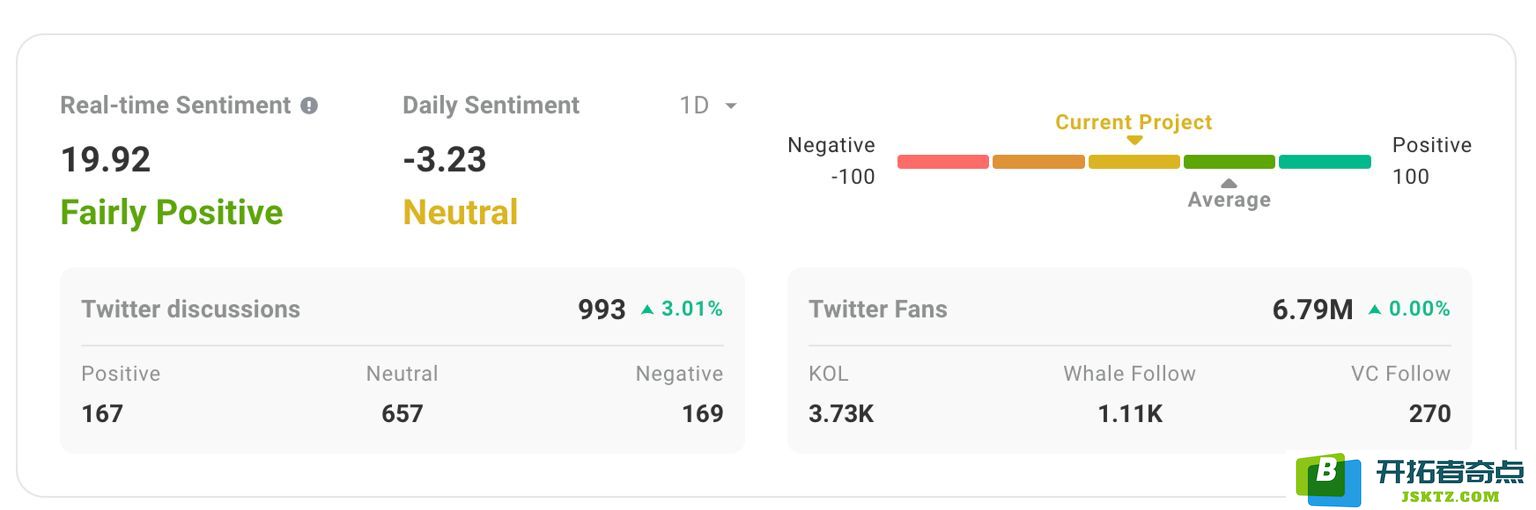Click the Neutral count 657

[402, 414]
